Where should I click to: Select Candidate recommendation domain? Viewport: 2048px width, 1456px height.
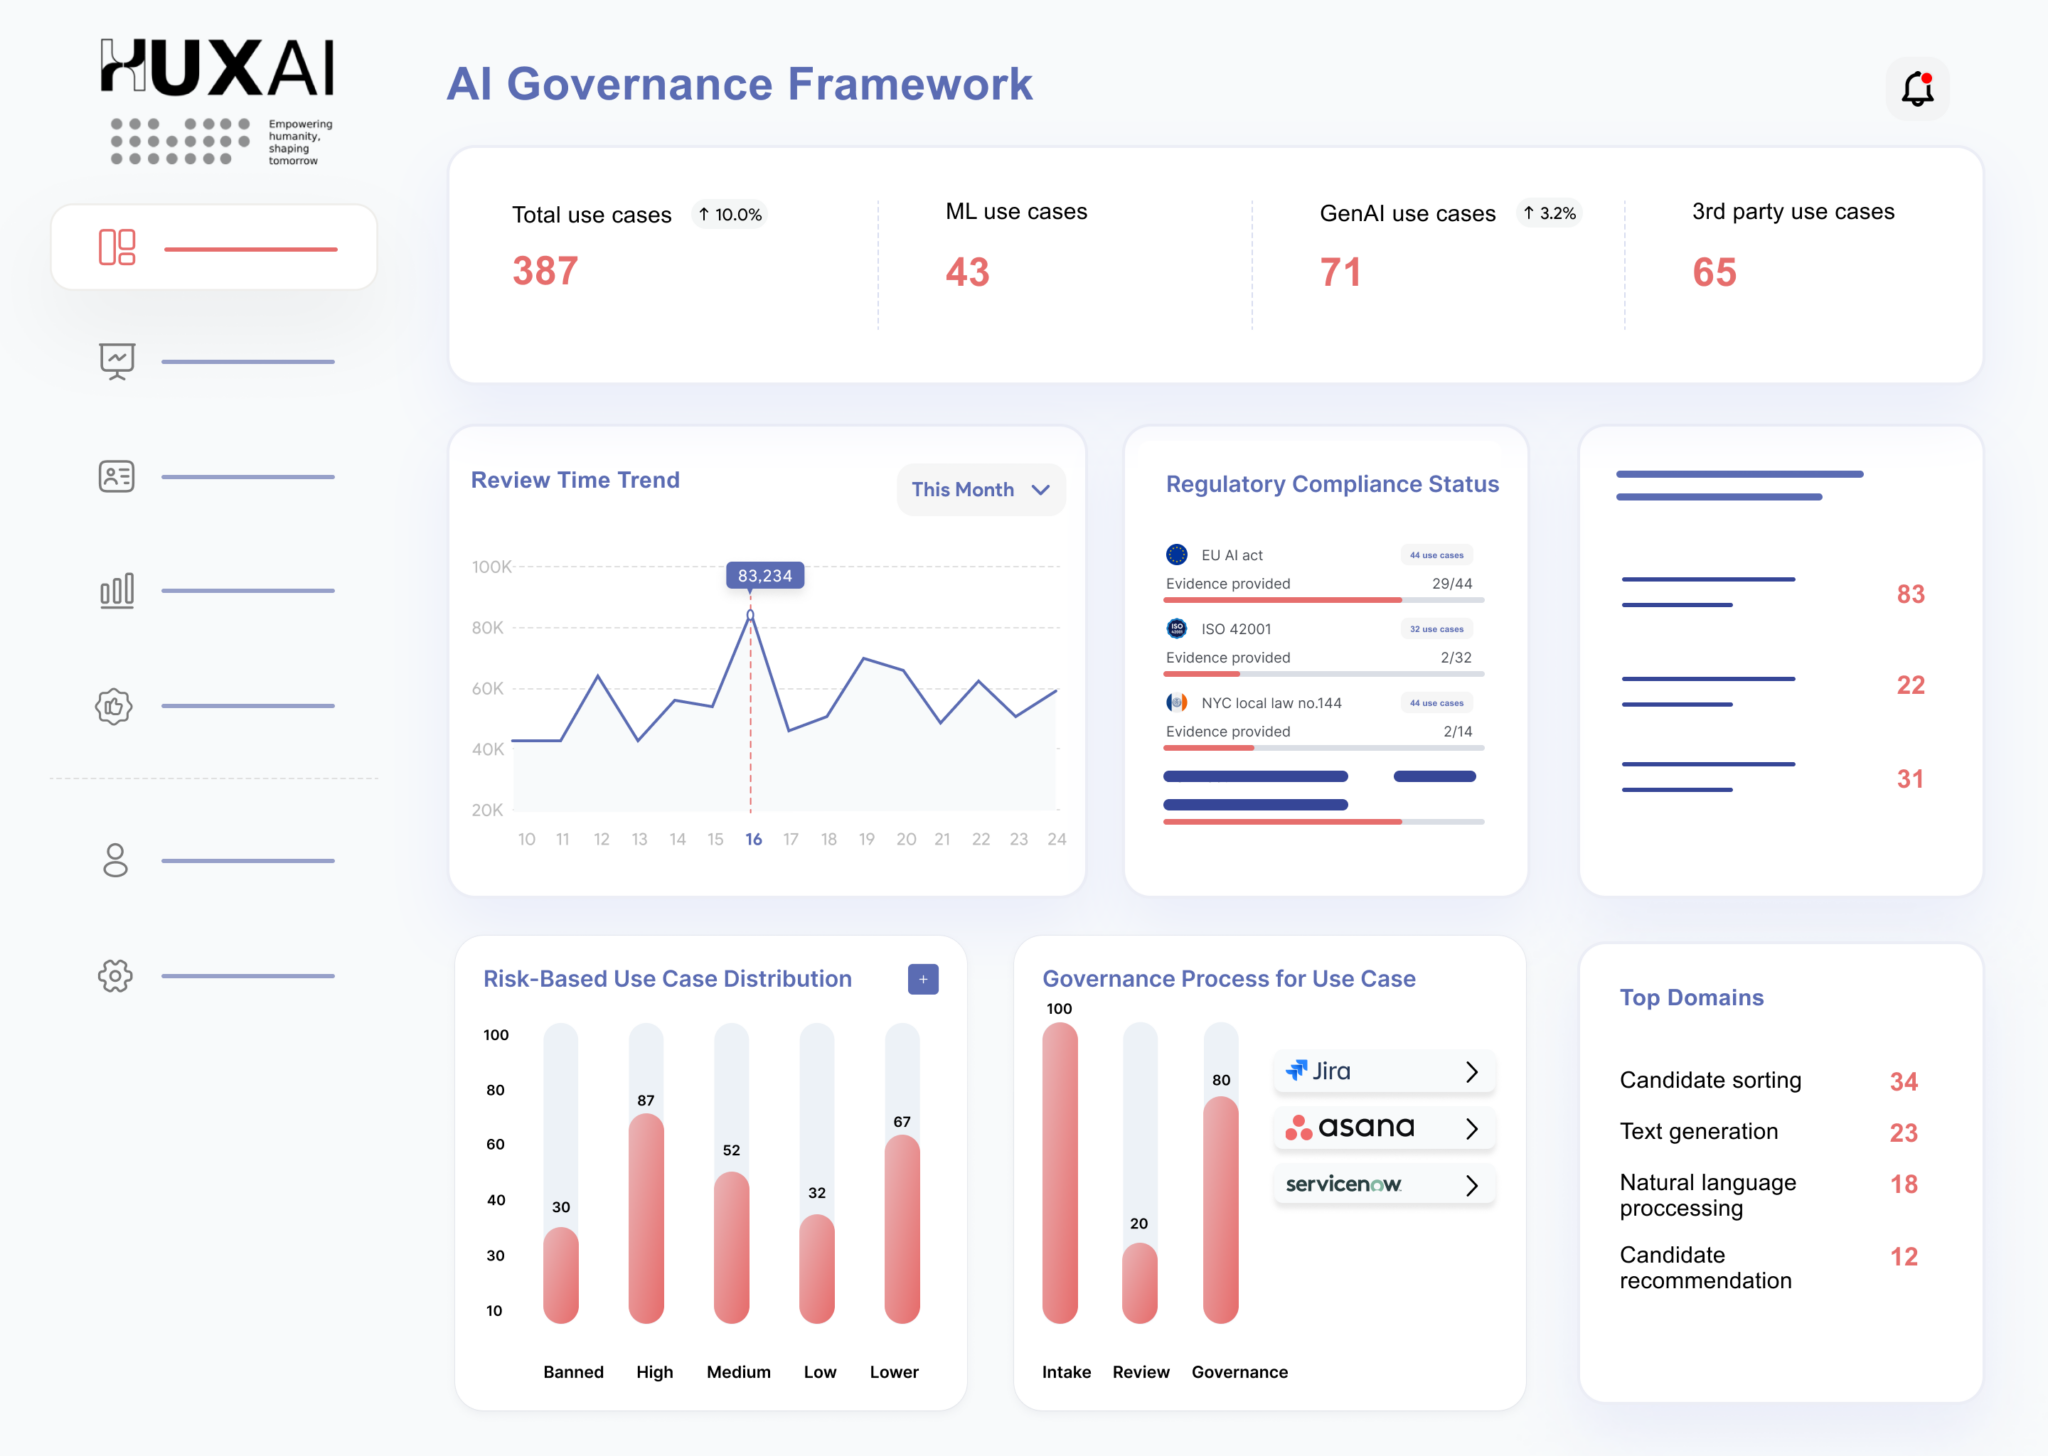(x=1705, y=1267)
